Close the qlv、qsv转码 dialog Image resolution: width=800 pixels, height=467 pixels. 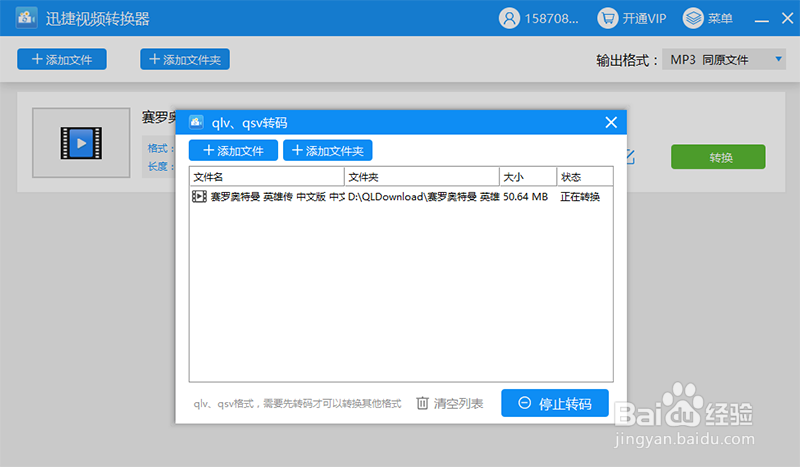pos(611,122)
